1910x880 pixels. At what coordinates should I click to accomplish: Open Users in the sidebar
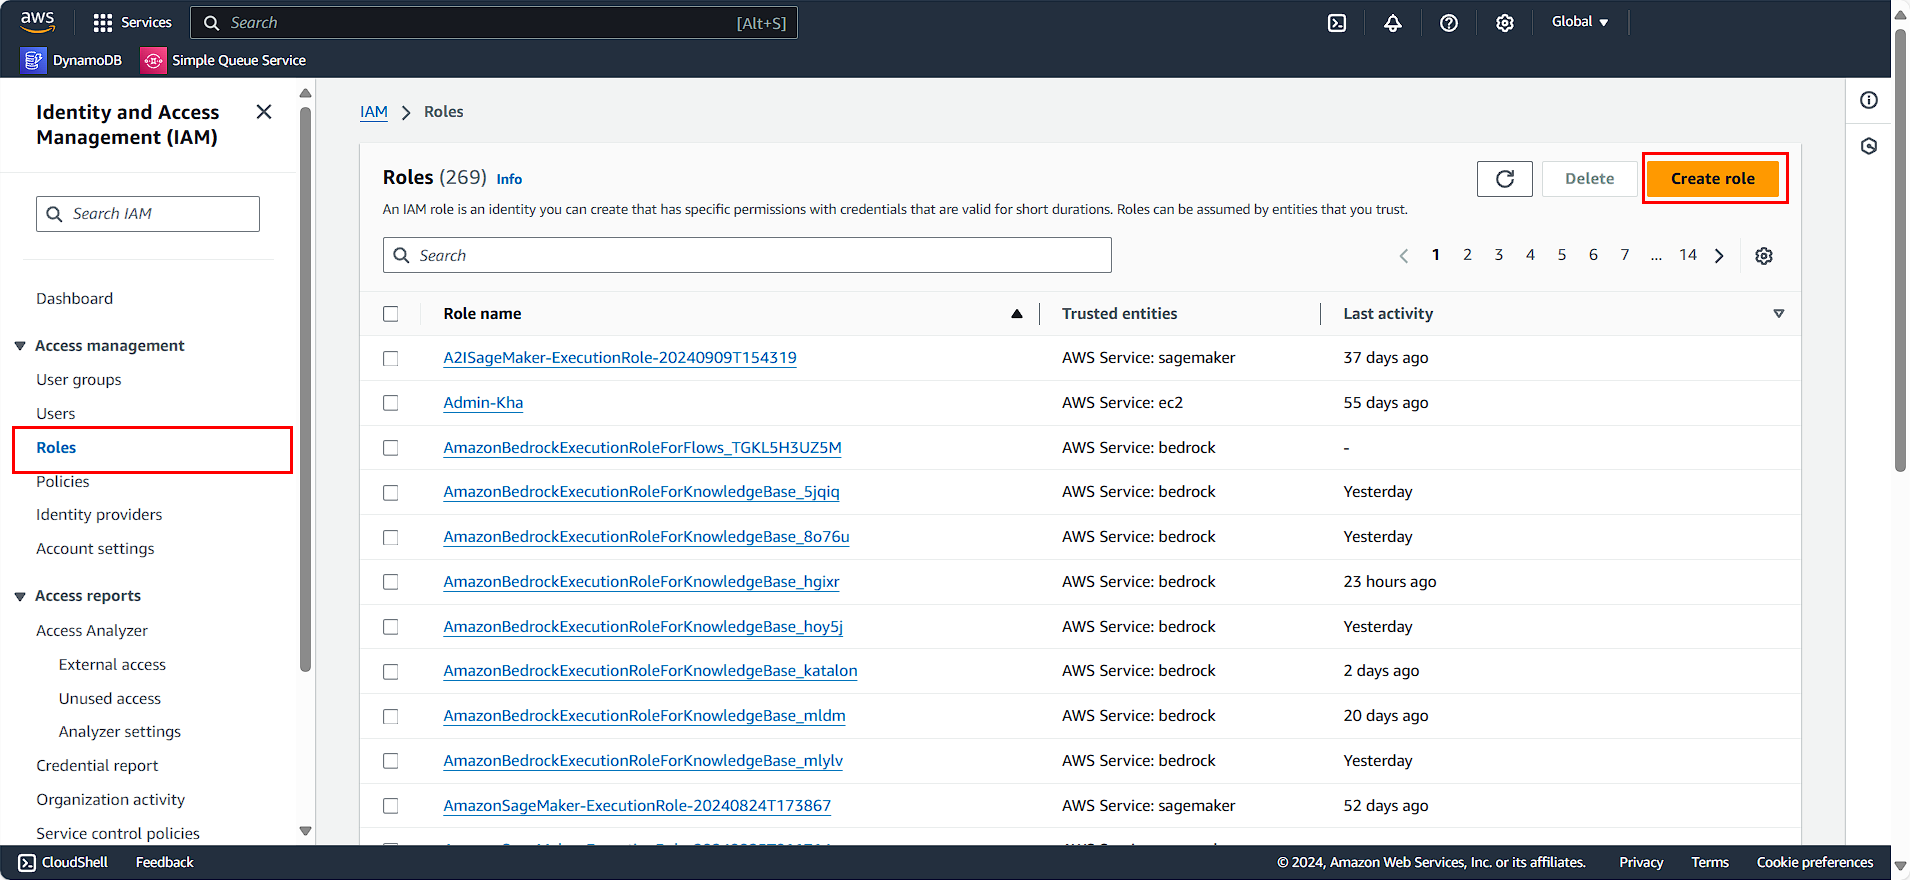point(56,414)
